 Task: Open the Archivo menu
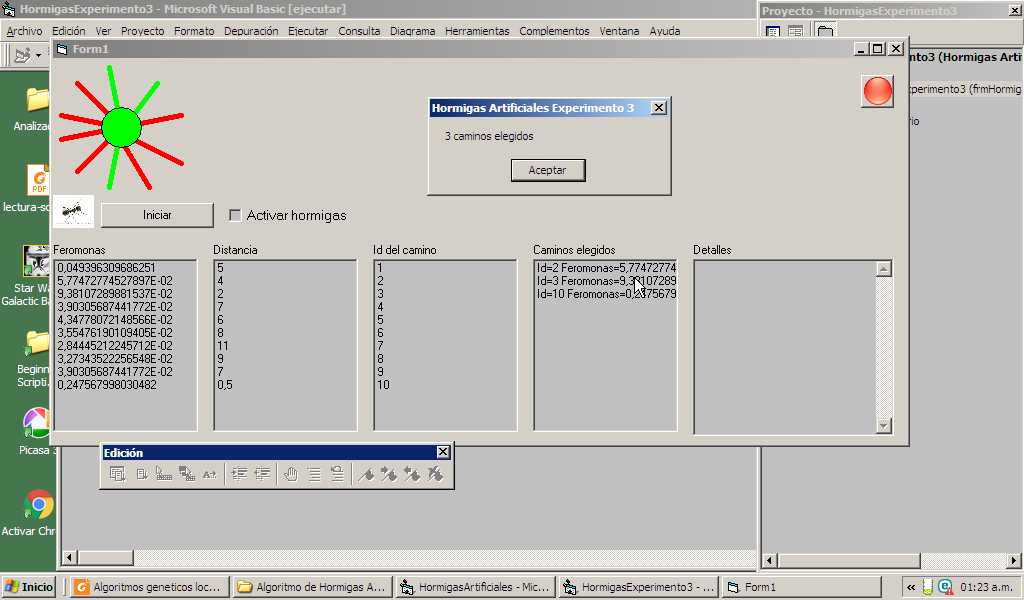[x=24, y=31]
